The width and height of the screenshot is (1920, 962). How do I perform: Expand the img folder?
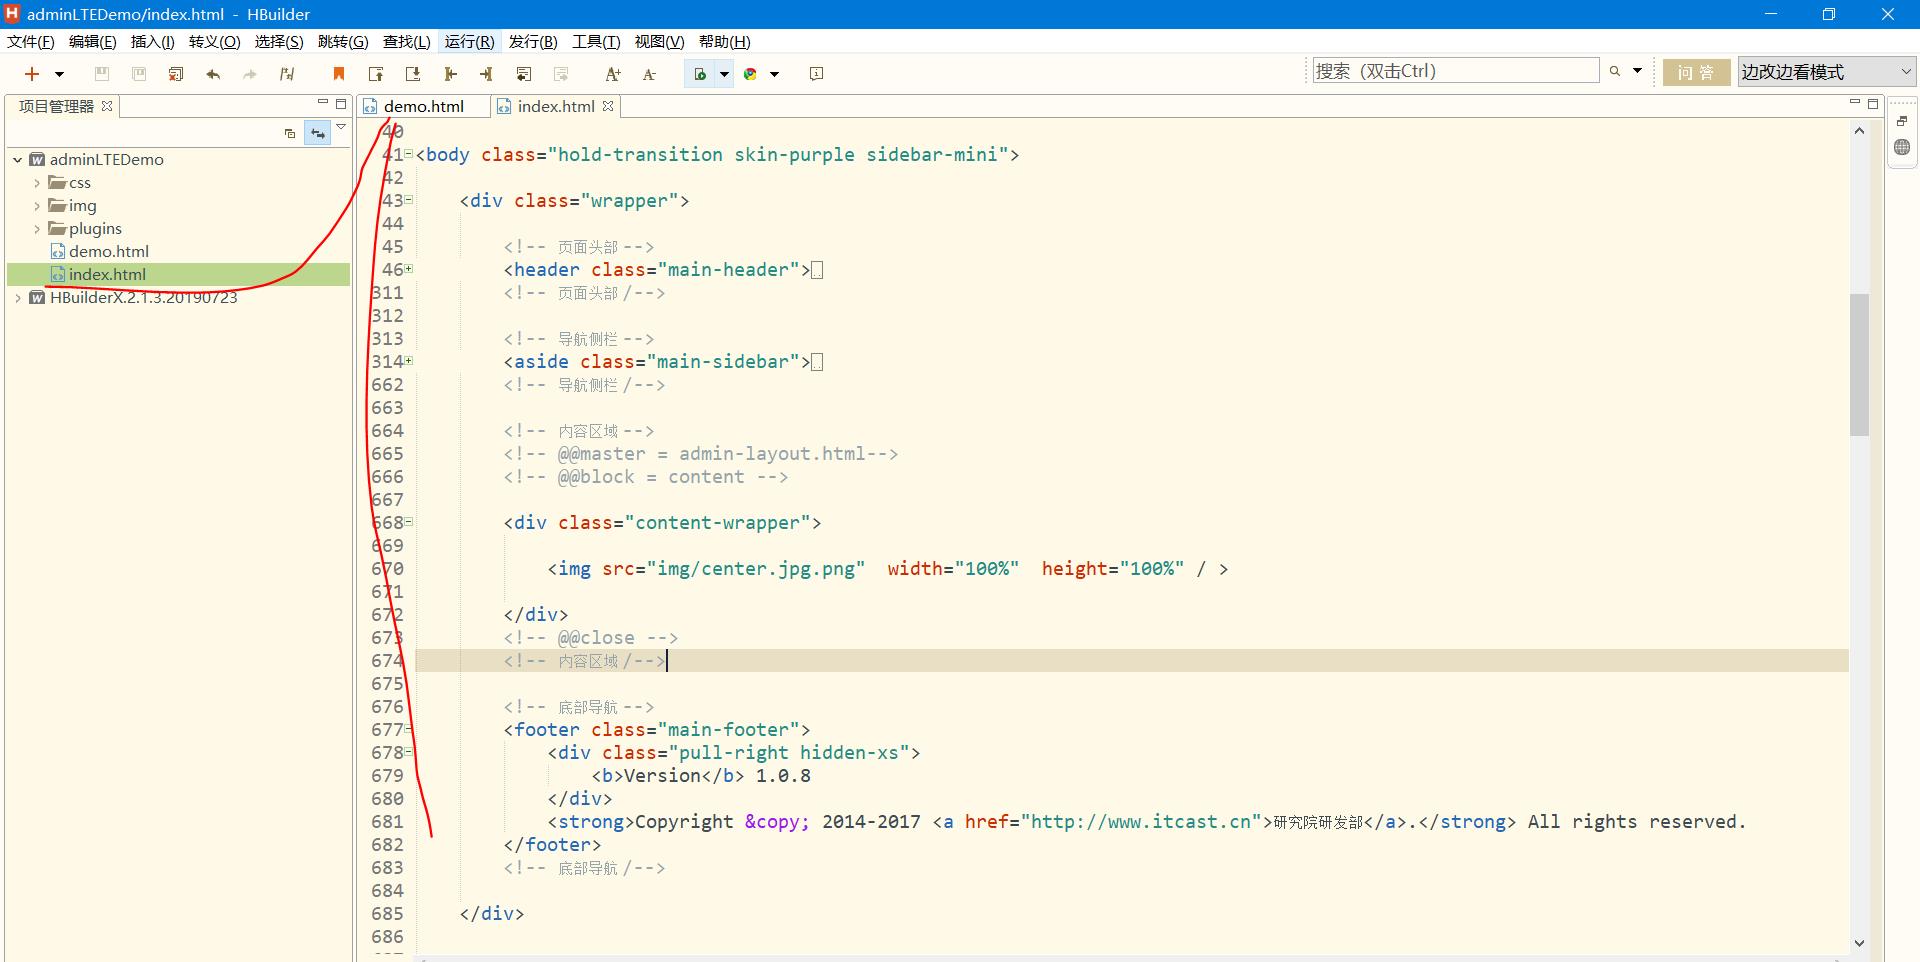pos(37,206)
